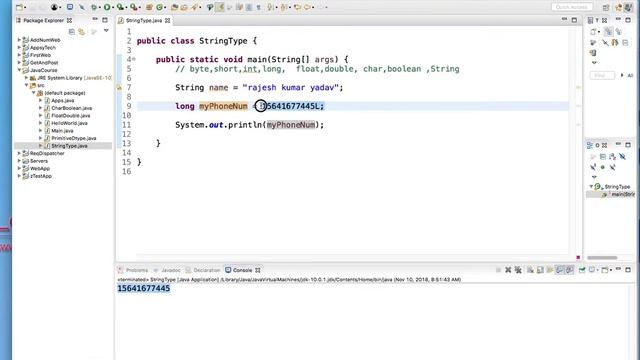Toggle Scroll Lock in Console toolbar

540,270
